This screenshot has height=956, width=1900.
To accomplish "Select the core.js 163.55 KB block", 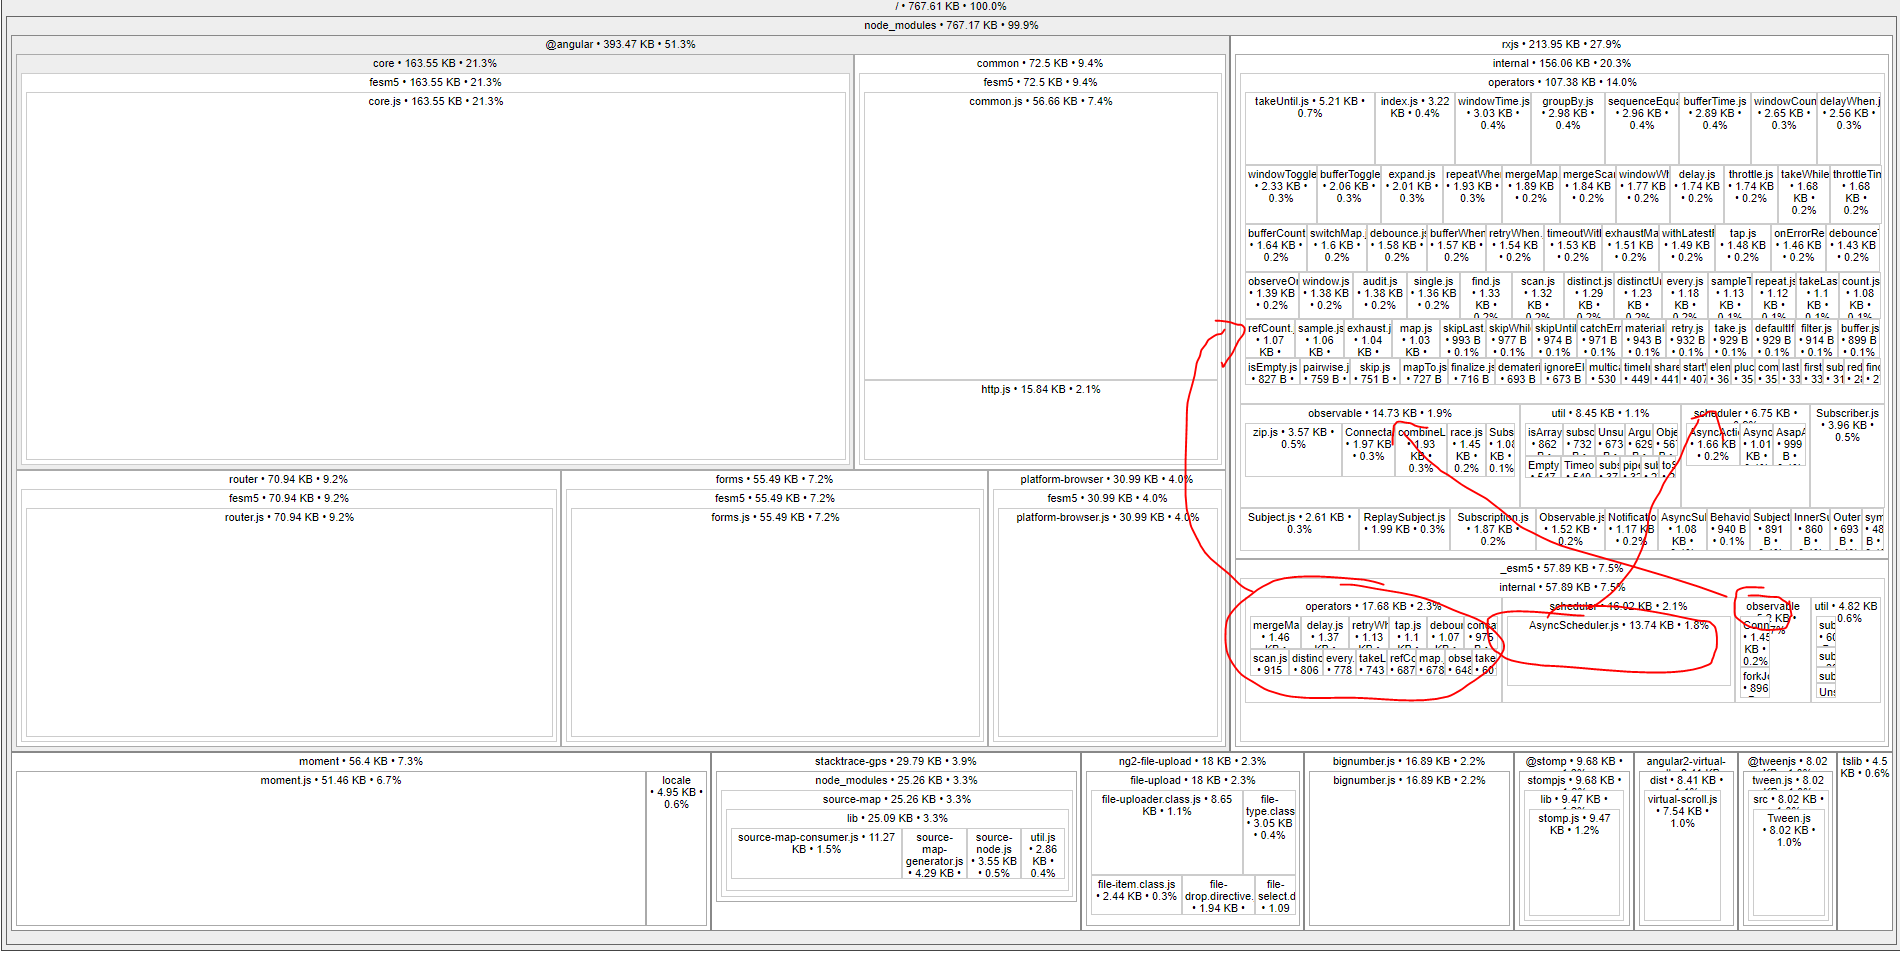I will (435, 276).
